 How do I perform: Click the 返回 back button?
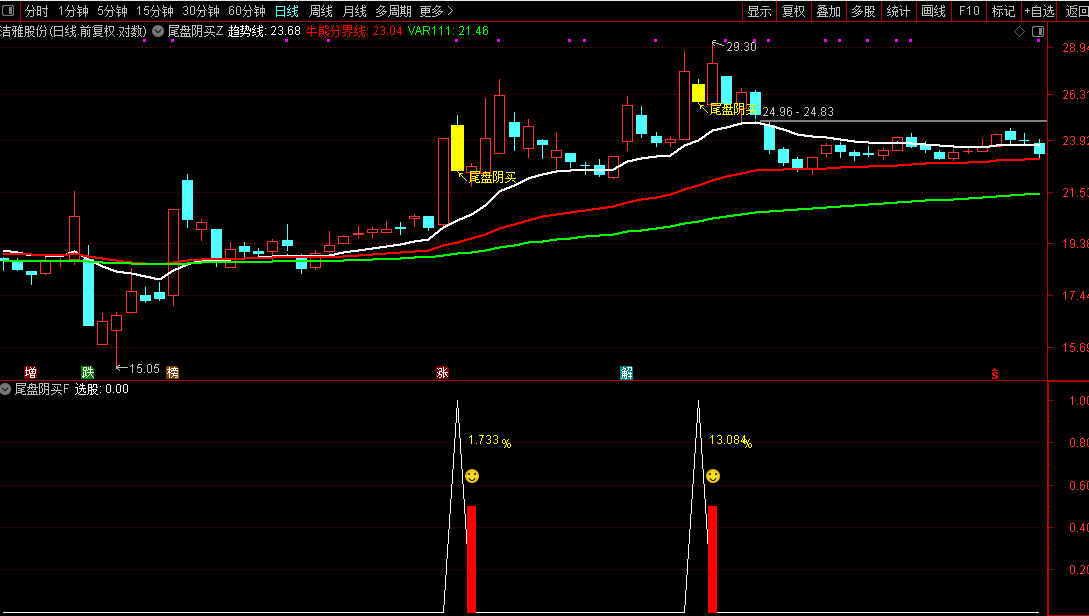click(x=1076, y=11)
